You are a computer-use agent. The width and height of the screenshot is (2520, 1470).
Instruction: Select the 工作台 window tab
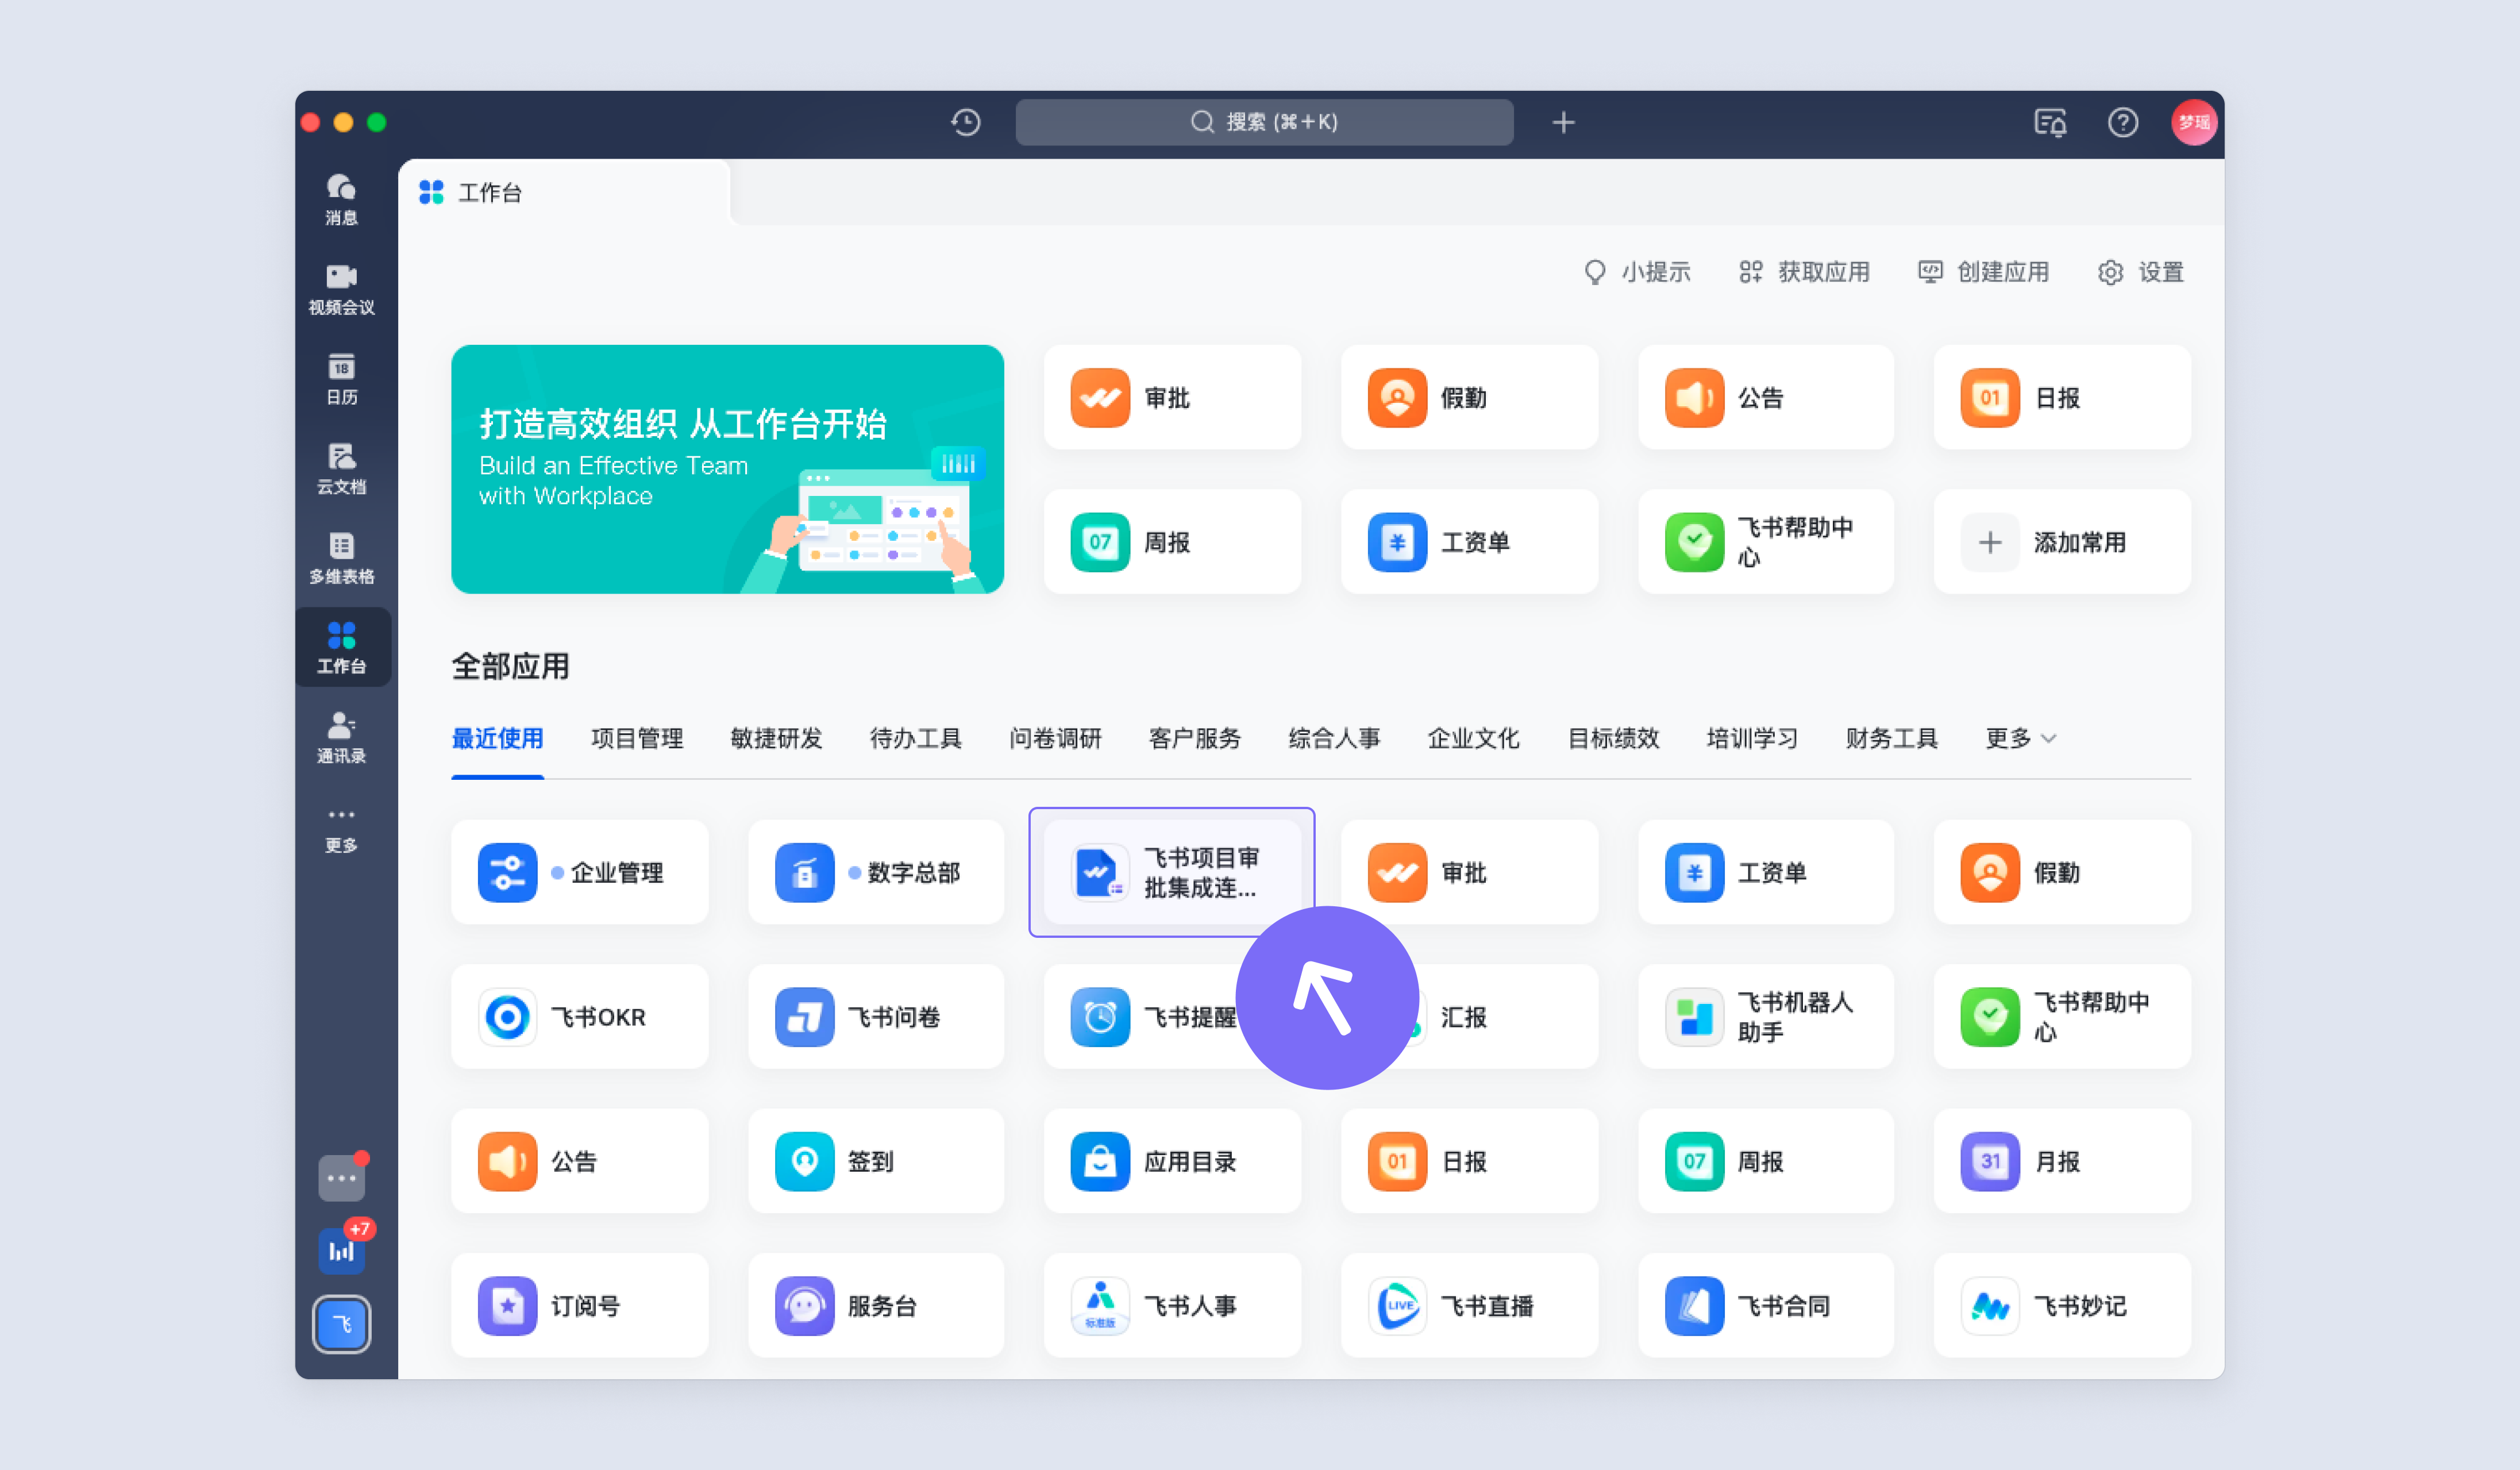(565, 192)
